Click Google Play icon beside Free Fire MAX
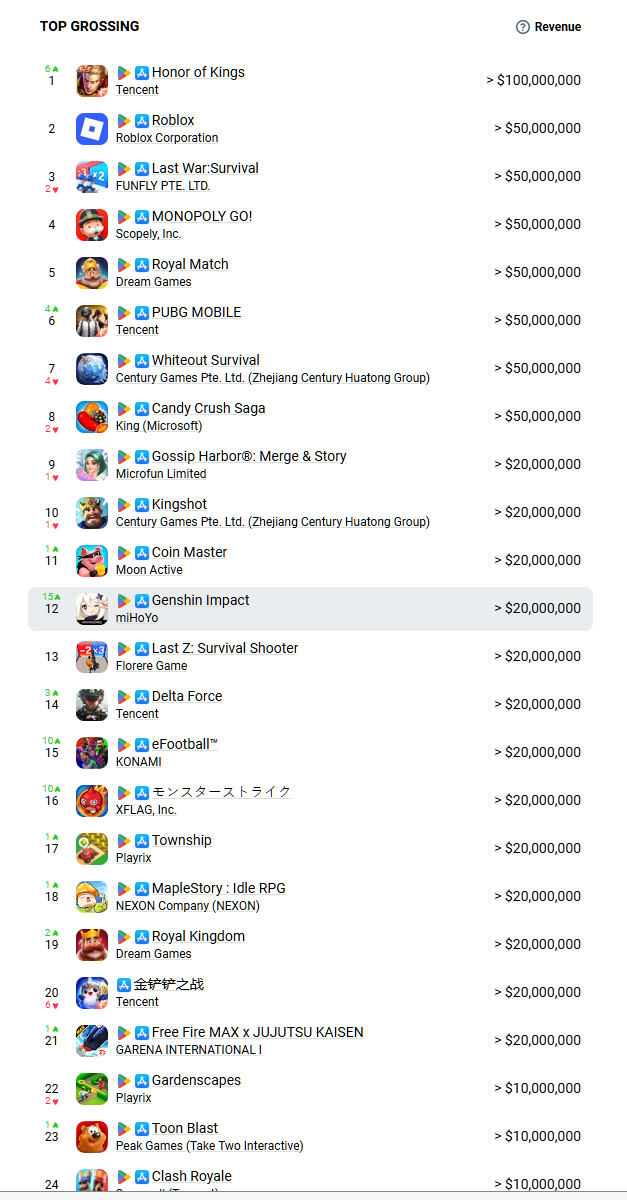Image resolution: width=627 pixels, height=1200 pixels. click(124, 1033)
